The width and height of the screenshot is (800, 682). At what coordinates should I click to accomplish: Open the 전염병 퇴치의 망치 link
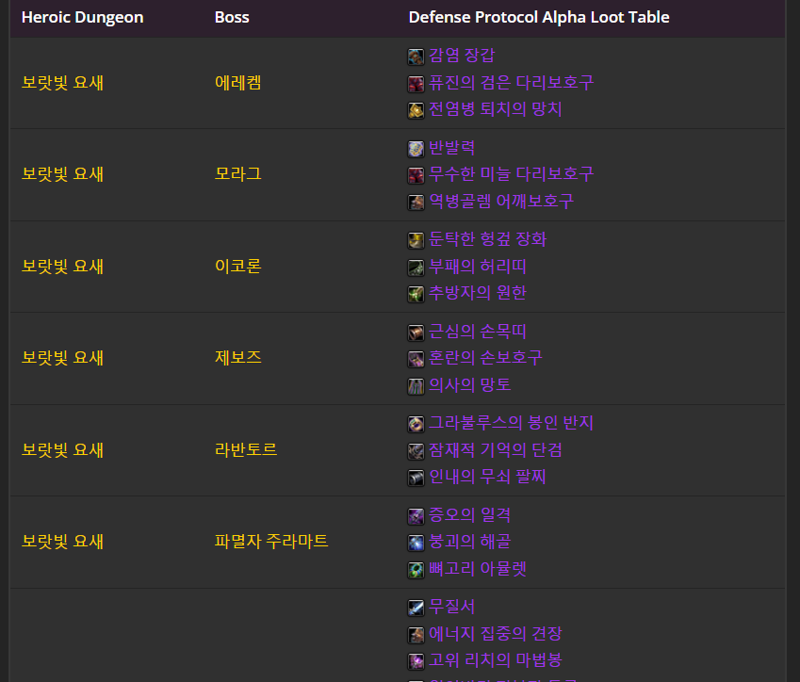[x=490, y=110]
